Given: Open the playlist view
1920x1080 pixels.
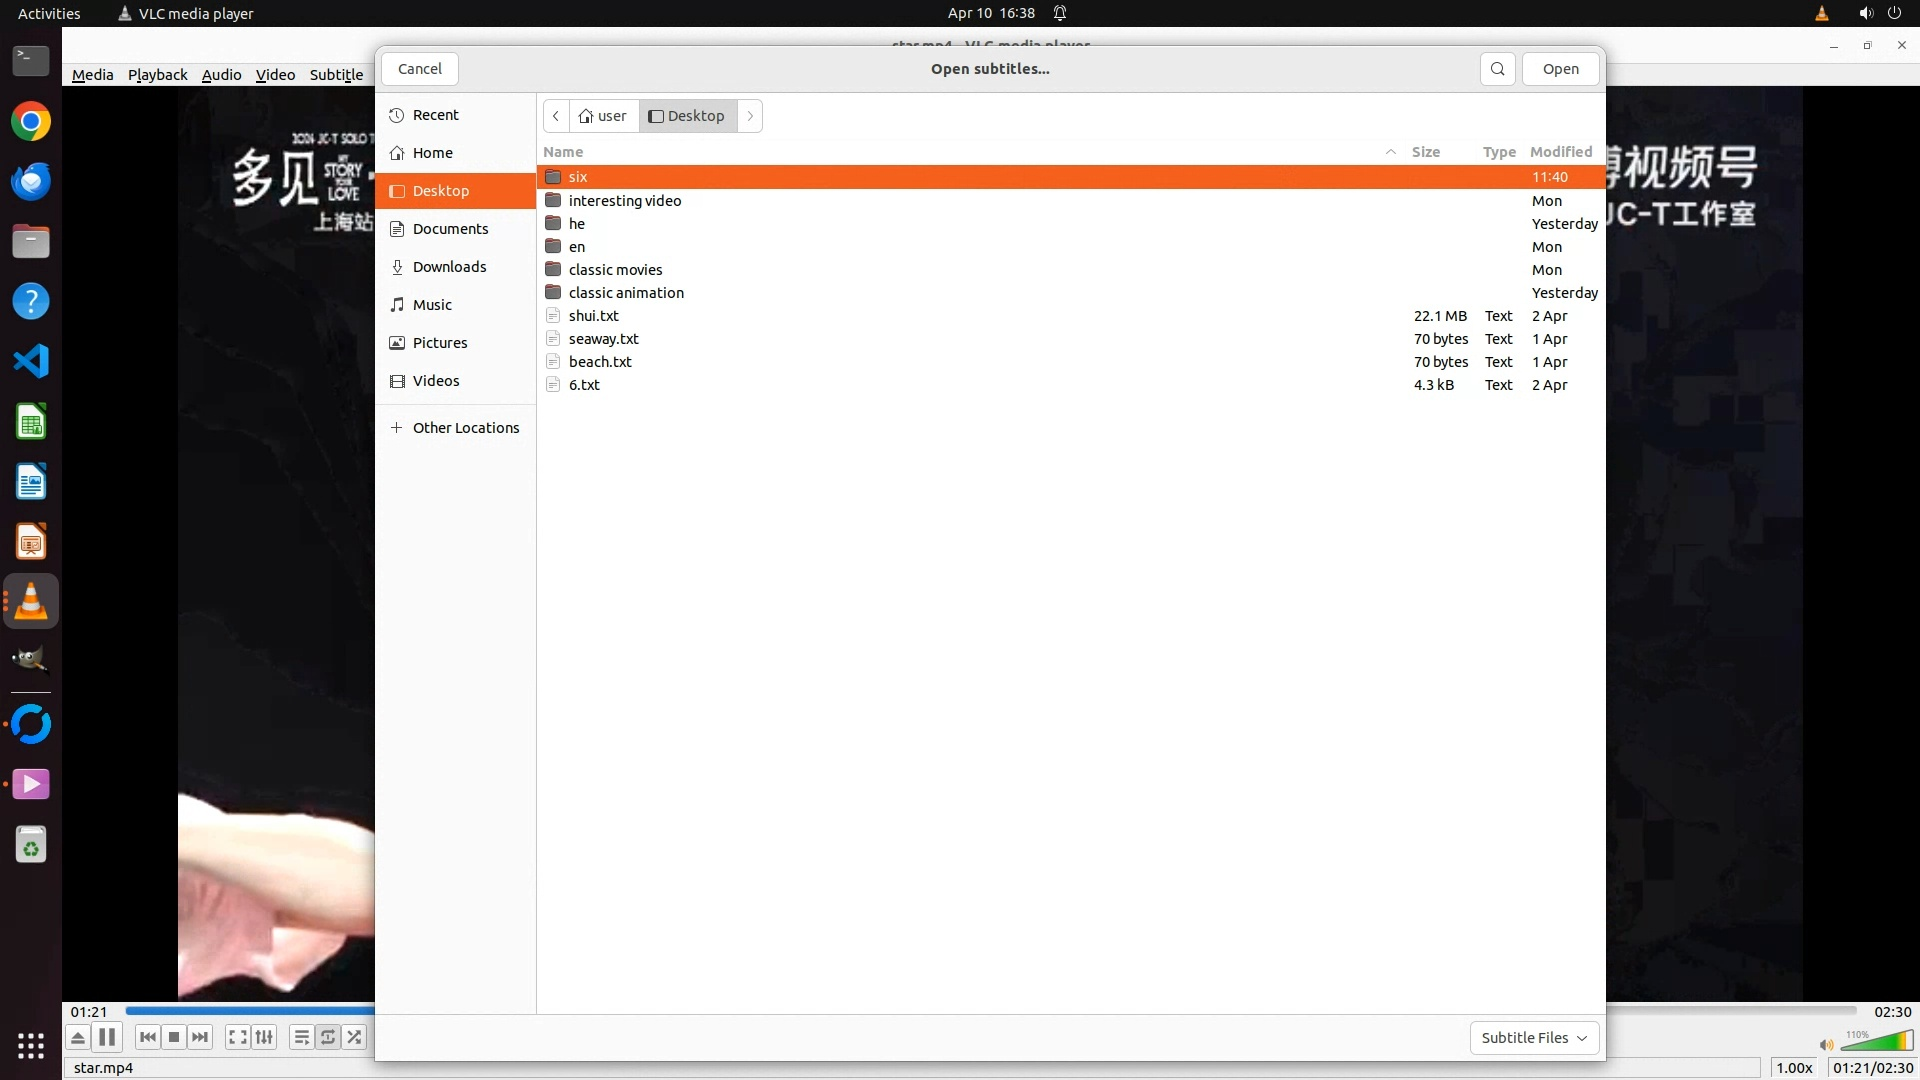Looking at the screenshot, I should coord(301,1037).
